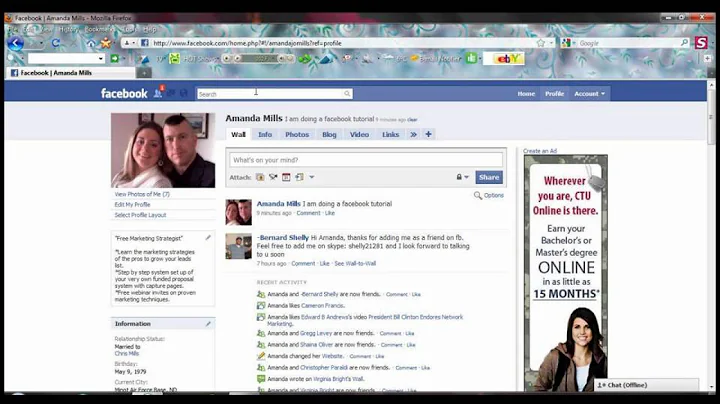The image size is (720, 404).
Task: Click the Profile link in header
Action: click(554, 94)
